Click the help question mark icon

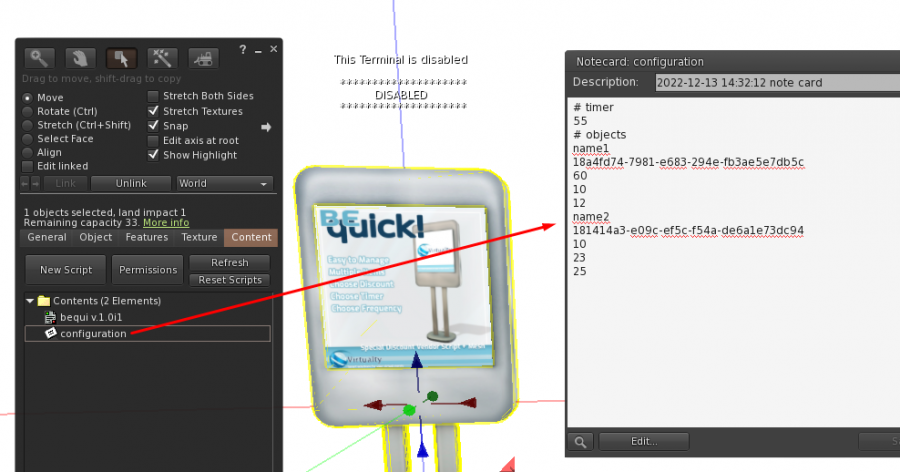click(x=243, y=49)
